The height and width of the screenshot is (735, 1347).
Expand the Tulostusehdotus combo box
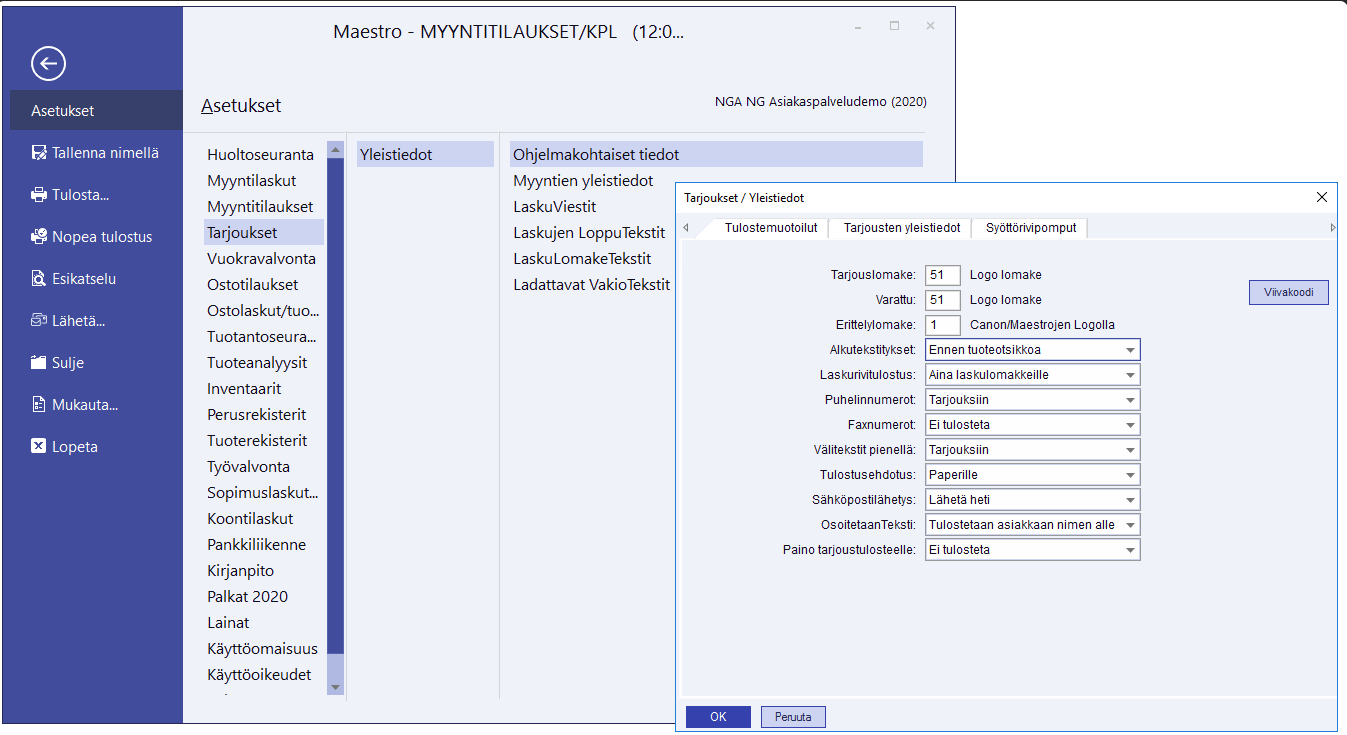click(x=1129, y=475)
